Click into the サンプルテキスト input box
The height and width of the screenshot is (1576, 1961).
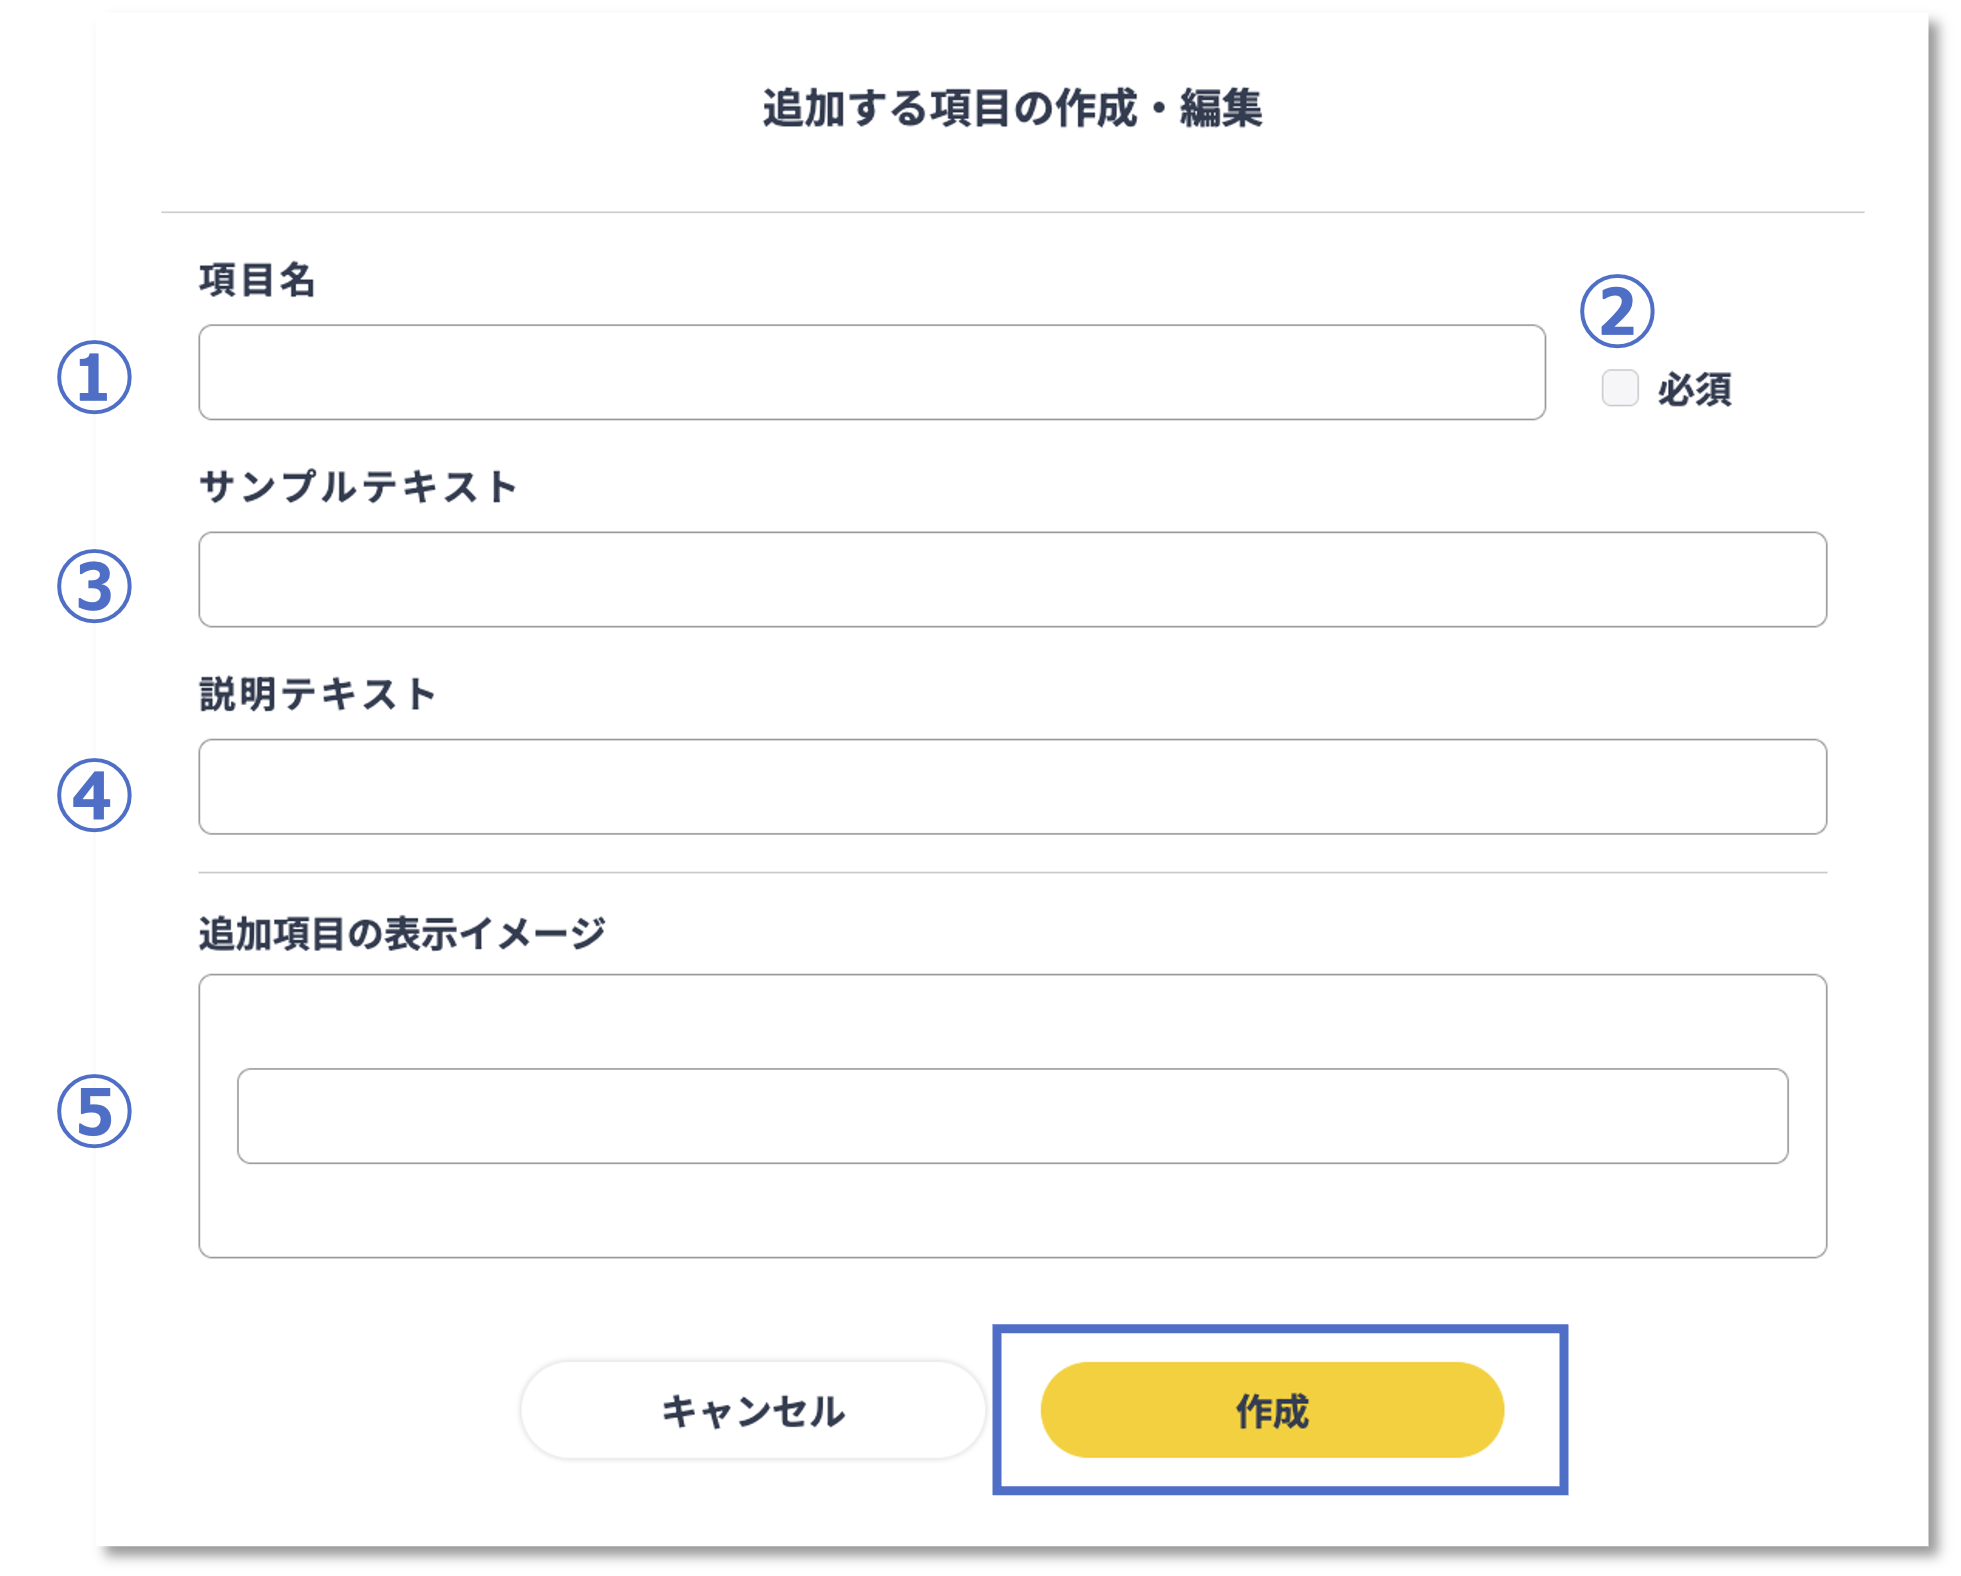click(x=1012, y=580)
